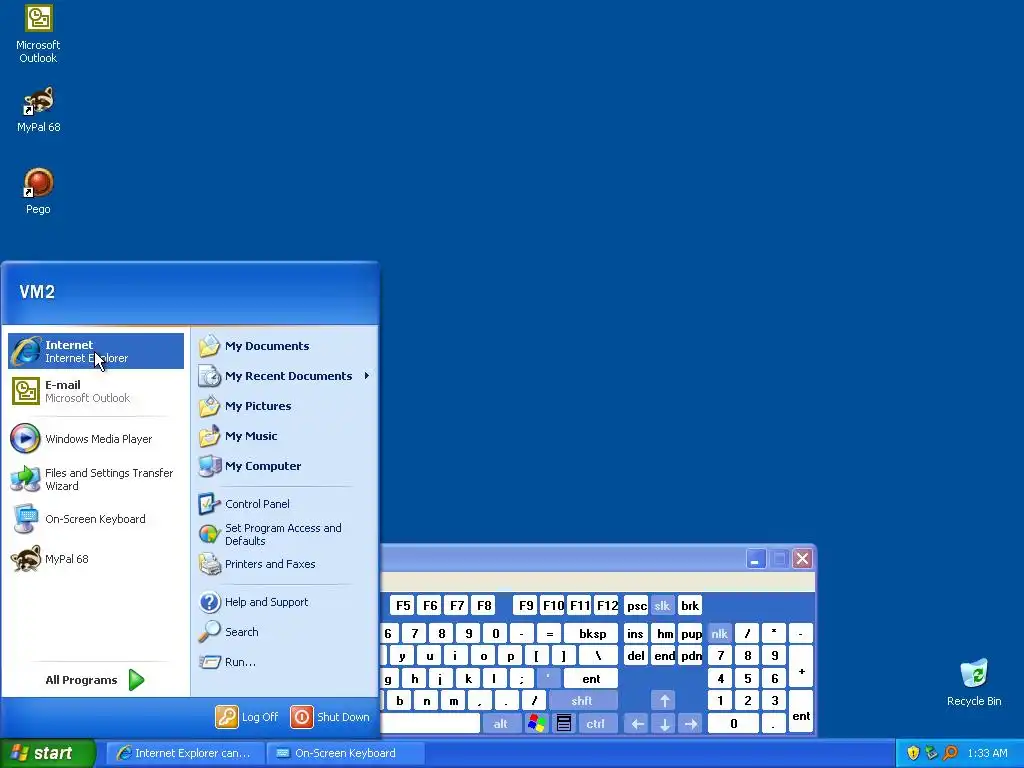This screenshot has width=1024, height=768.
Task: Click the security shield tray icon
Action: 913,753
